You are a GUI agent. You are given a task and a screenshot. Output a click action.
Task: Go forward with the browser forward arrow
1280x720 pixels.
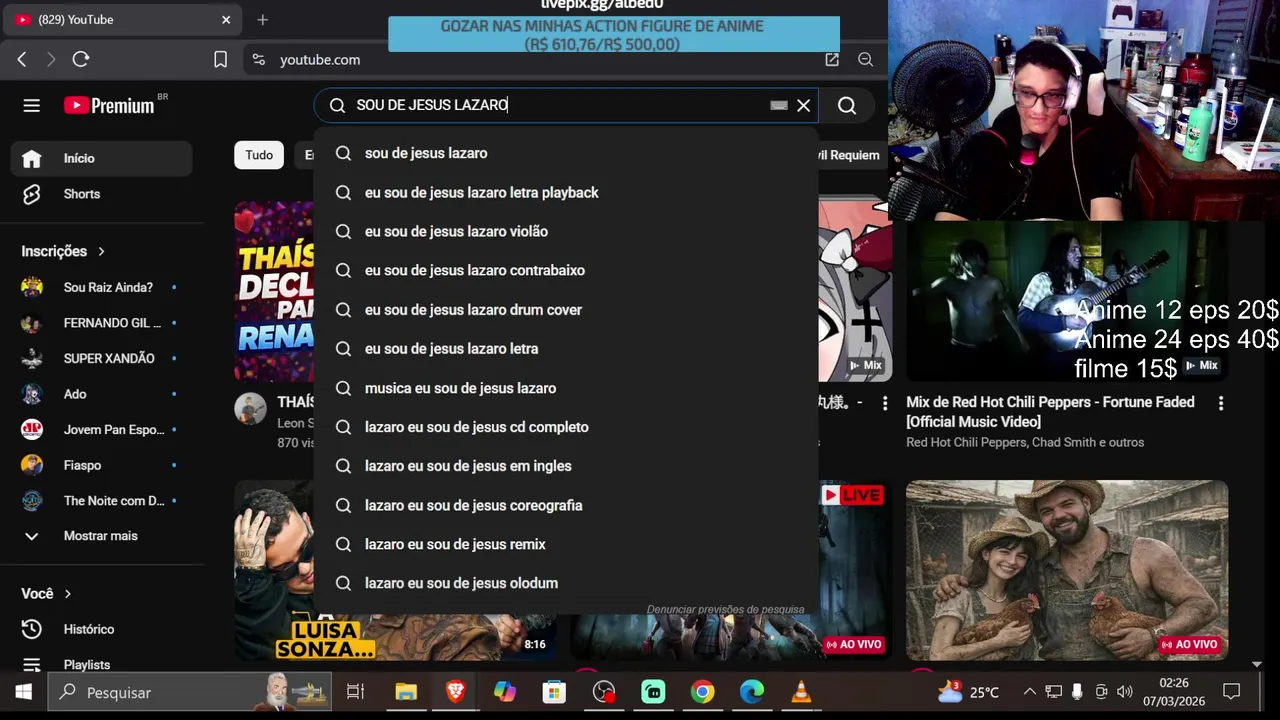click(x=51, y=60)
